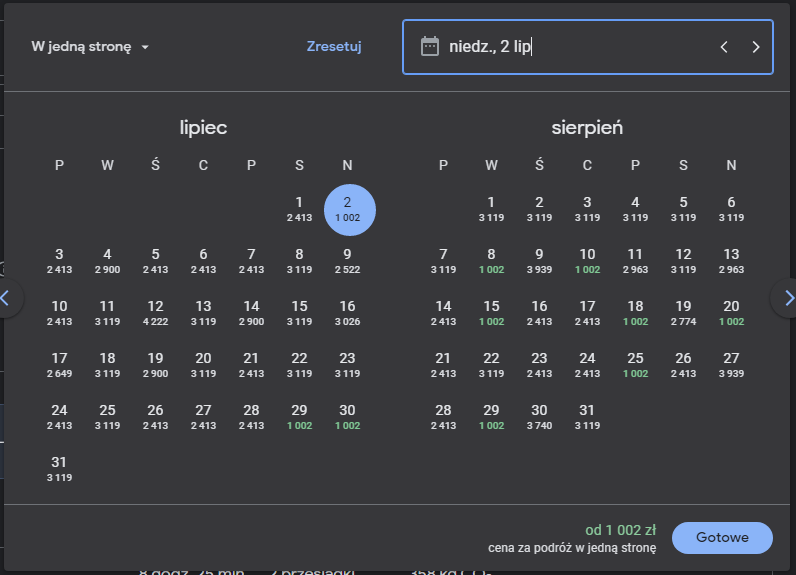
Task: Choose July 9 priced 2 522
Action: click(347, 261)
